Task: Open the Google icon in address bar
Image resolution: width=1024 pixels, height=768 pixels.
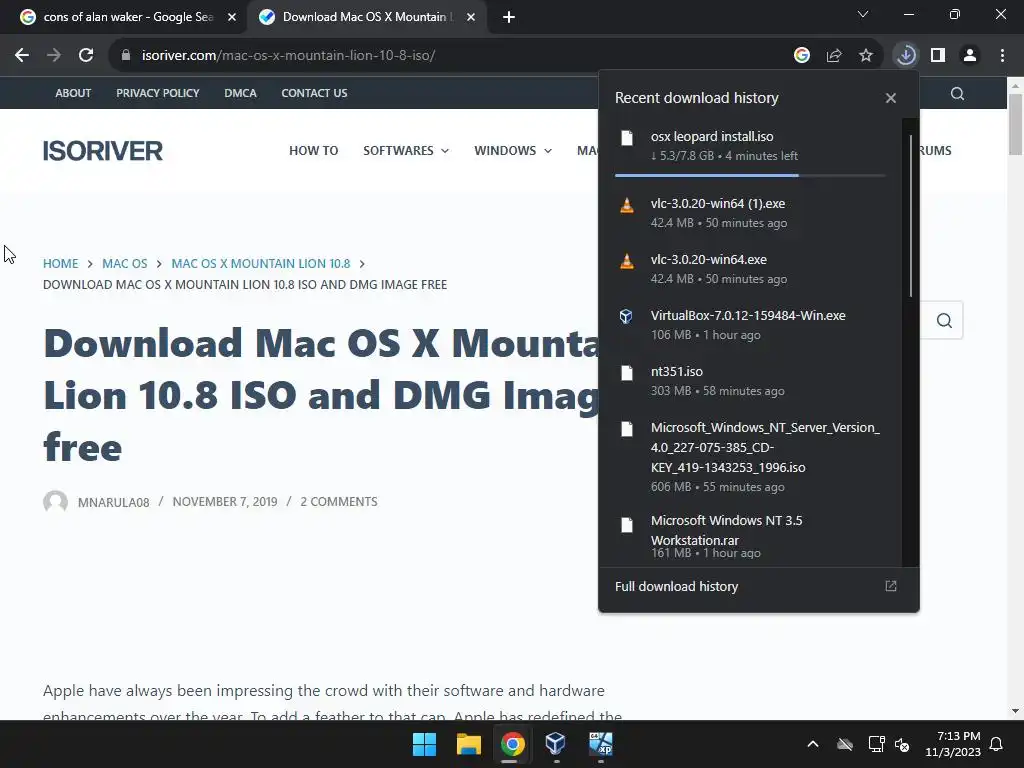Action: 802,56
